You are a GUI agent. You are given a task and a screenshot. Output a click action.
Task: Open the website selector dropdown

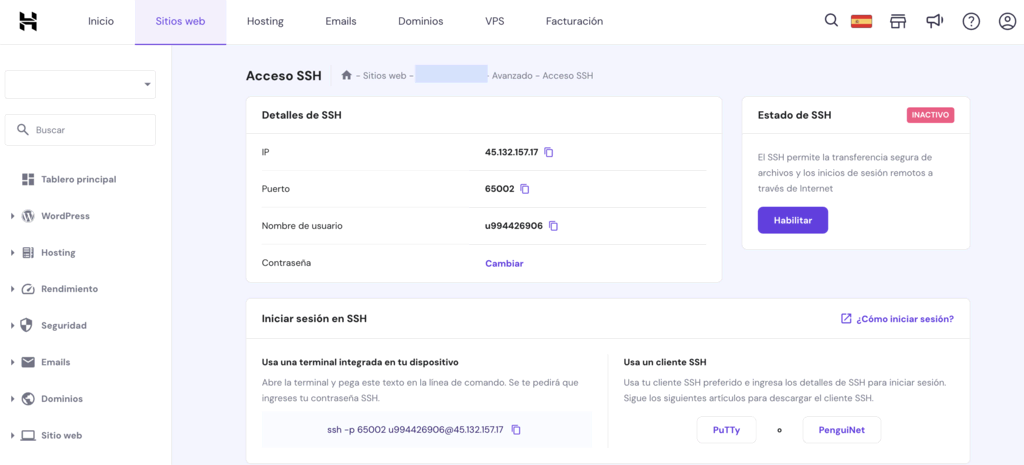(x=80, y=85)
